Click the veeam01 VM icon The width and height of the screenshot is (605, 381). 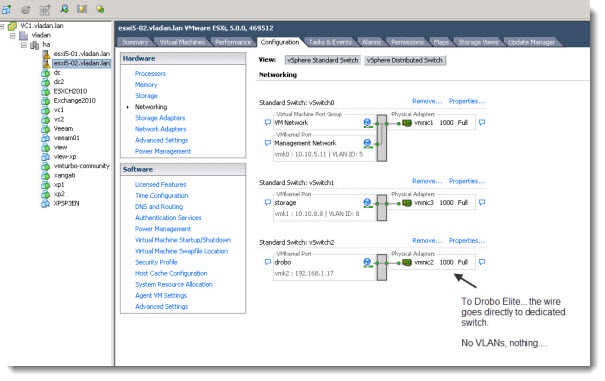(46, 138)
